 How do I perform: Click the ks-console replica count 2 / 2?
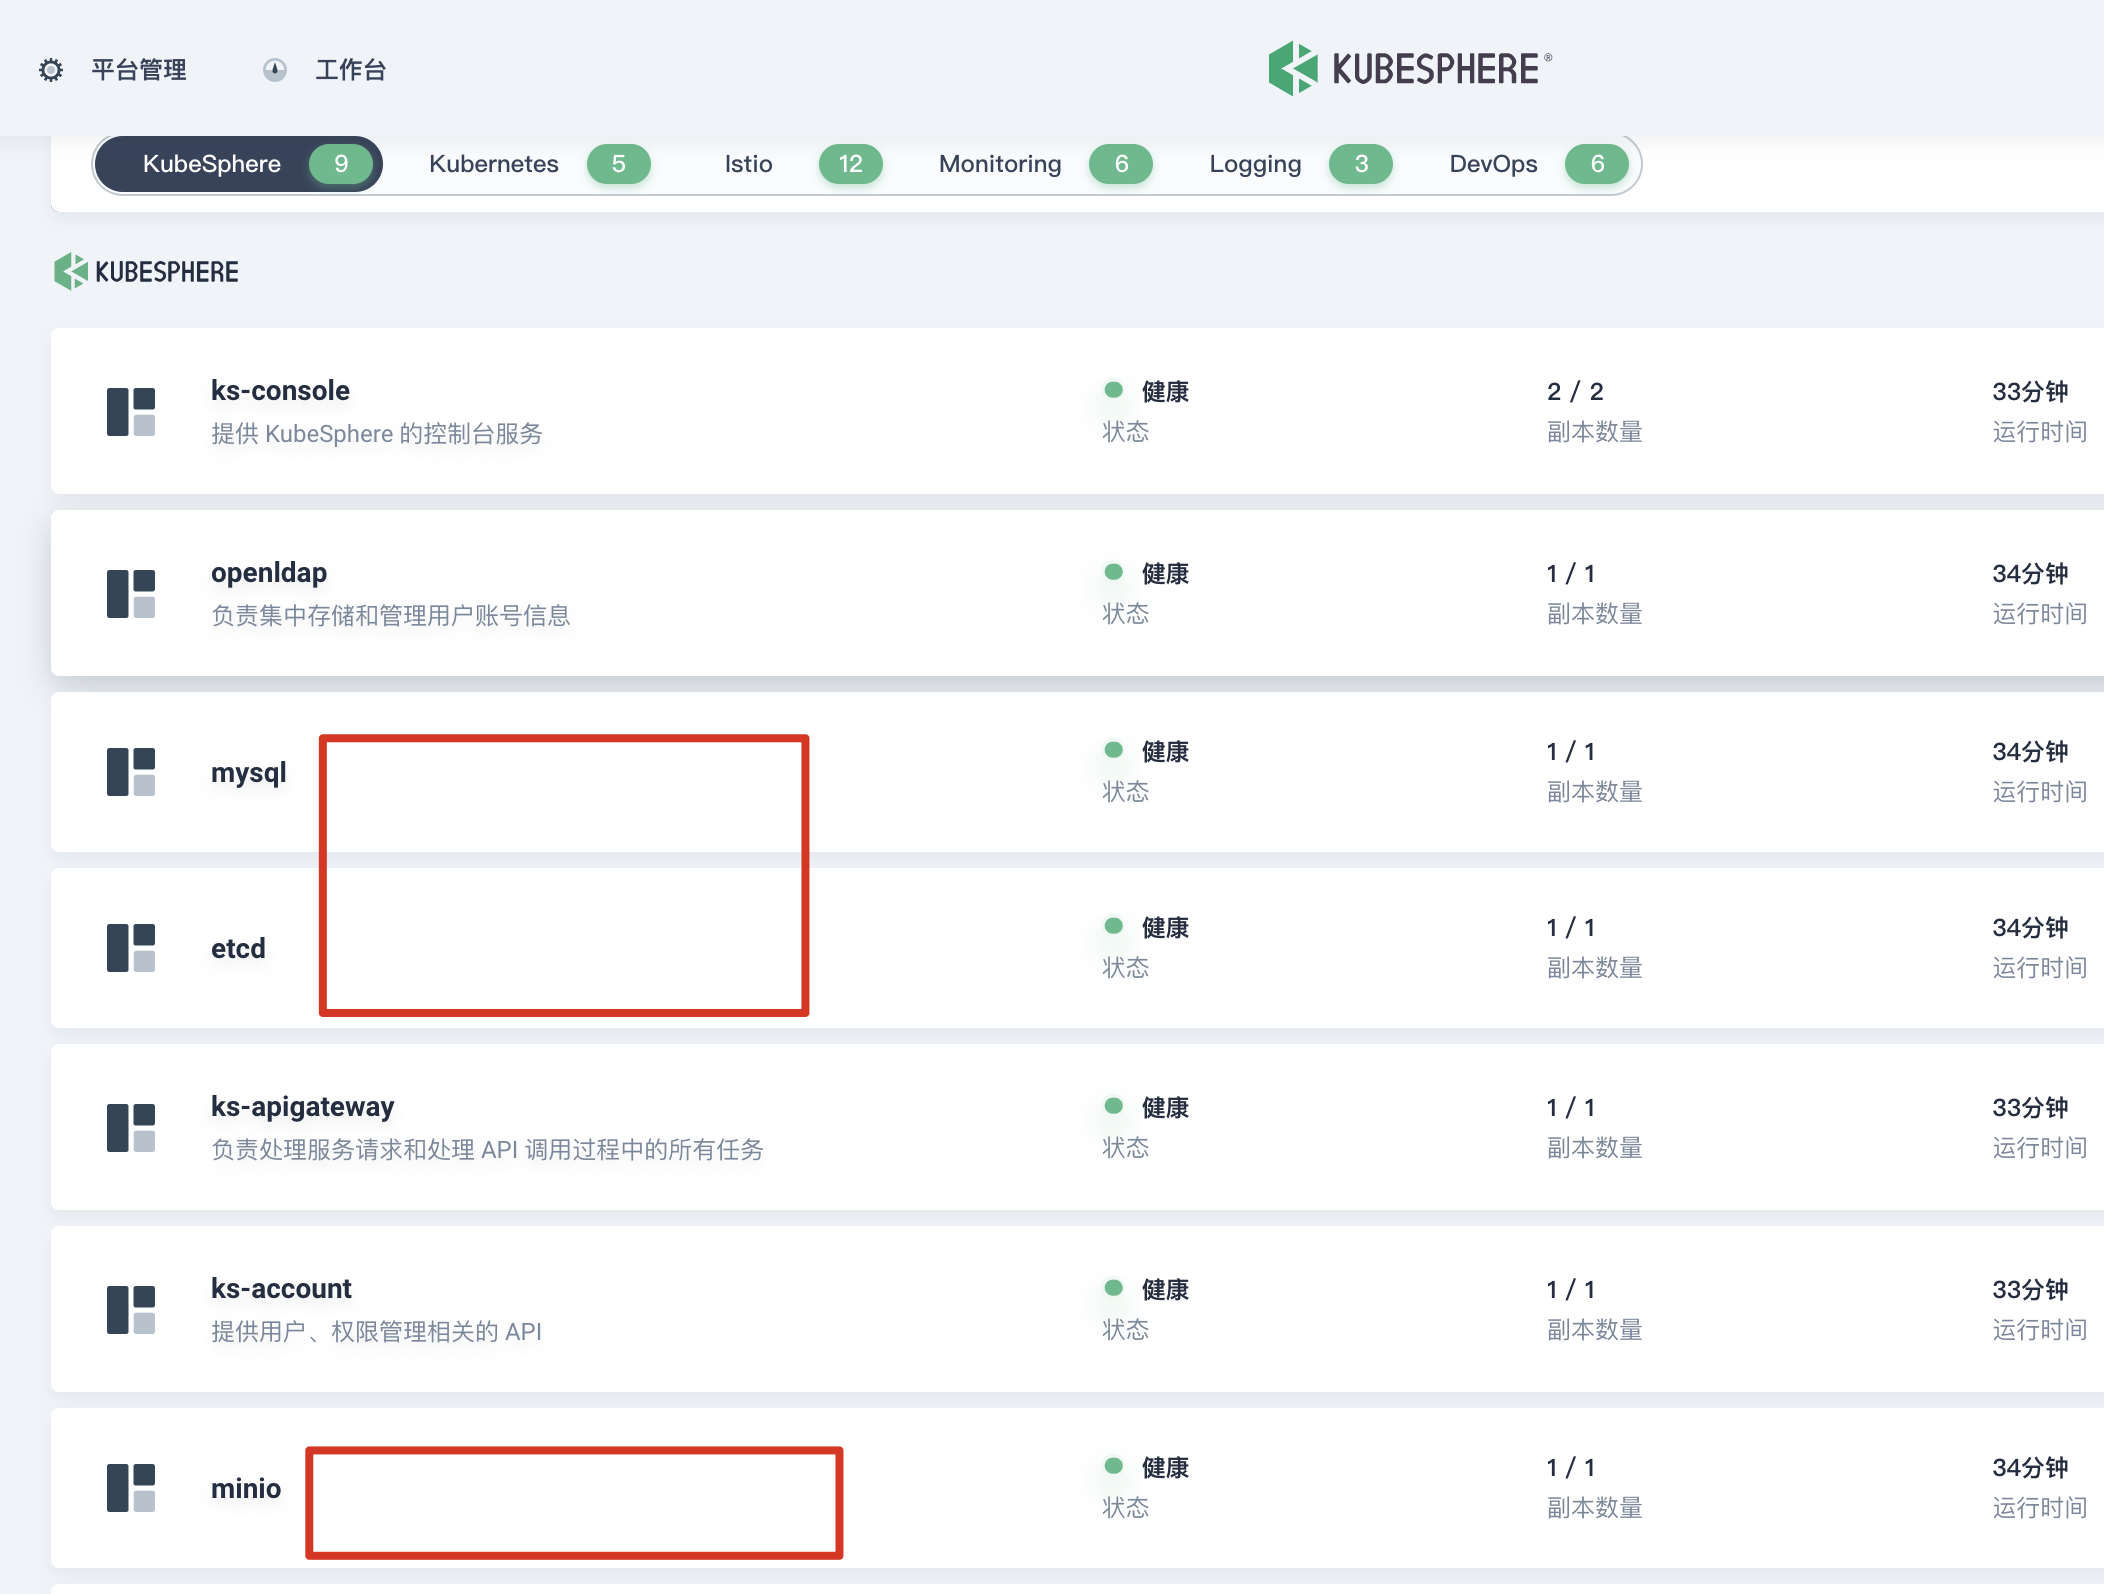tap(1575, 391)
